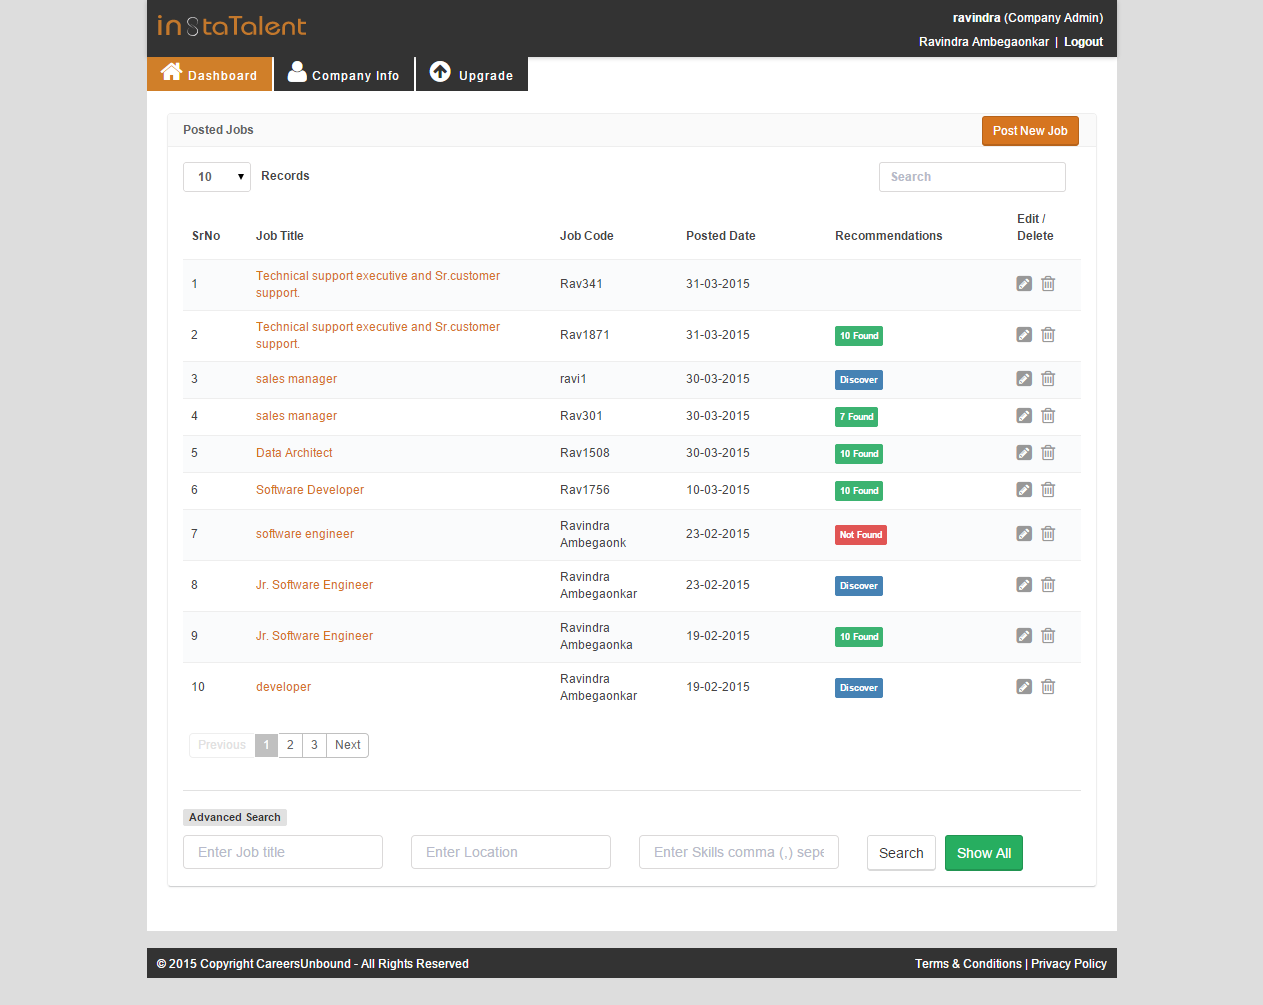This screenshot has width=1263, height=1005.
Task: Select current page 1 in pagination
Action: point(266,745)
